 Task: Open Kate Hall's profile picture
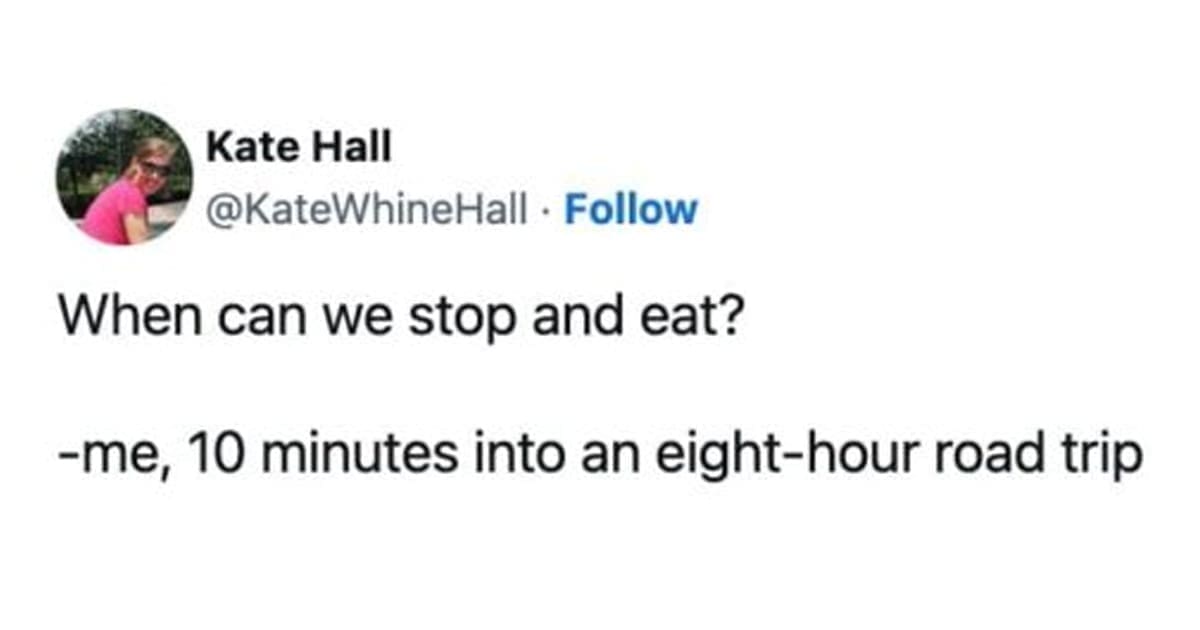point(124,177)
